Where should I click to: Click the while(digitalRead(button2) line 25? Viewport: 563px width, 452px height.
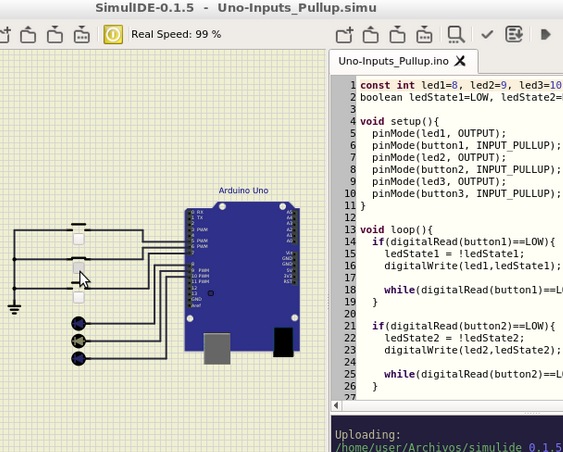[473, 374]
